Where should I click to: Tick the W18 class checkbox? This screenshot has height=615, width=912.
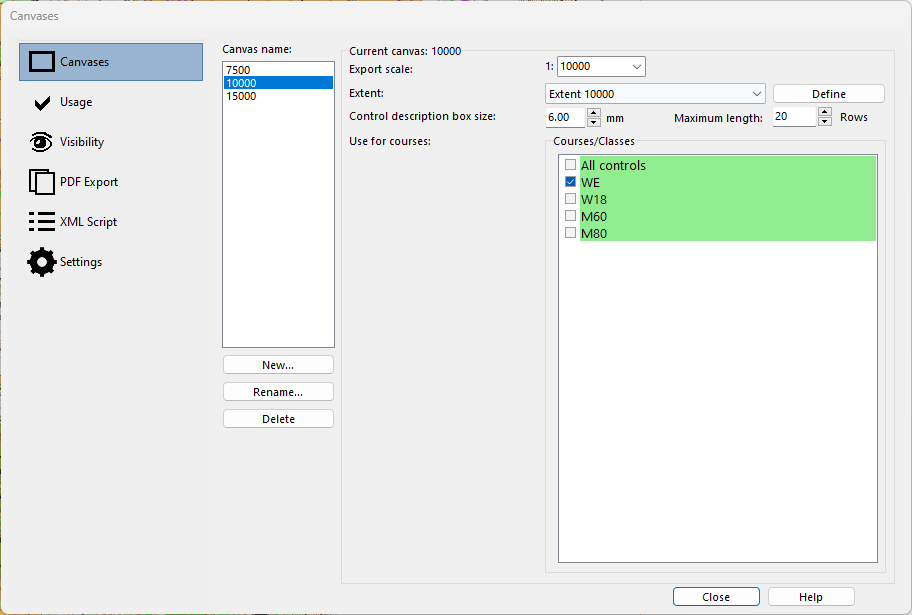[571, 199]
